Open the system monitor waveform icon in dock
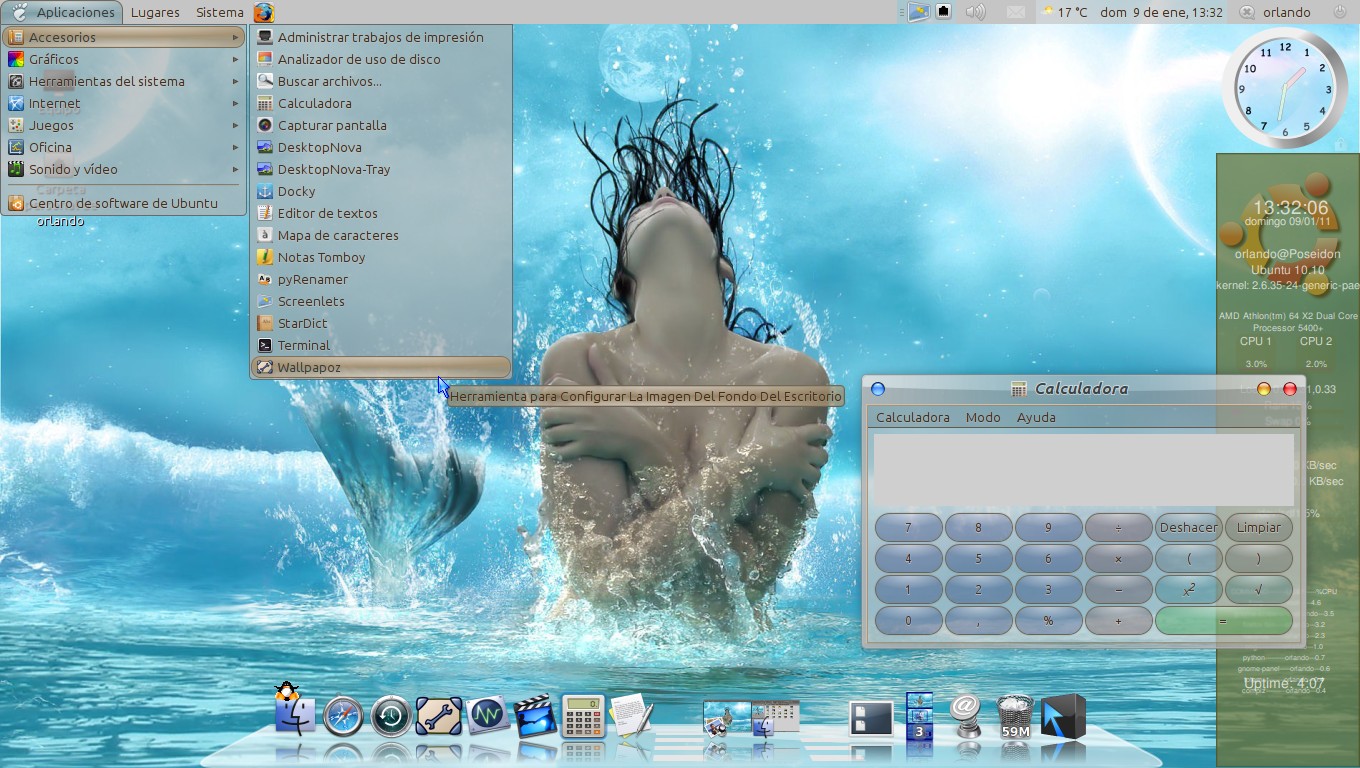 [487, 716]
